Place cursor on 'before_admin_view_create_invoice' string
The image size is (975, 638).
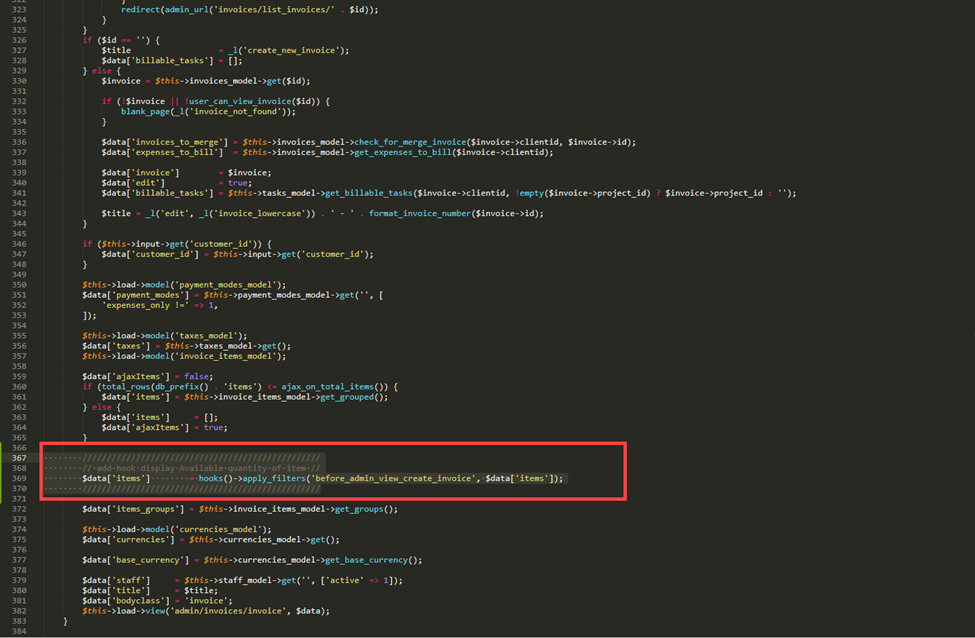point(393,478)
